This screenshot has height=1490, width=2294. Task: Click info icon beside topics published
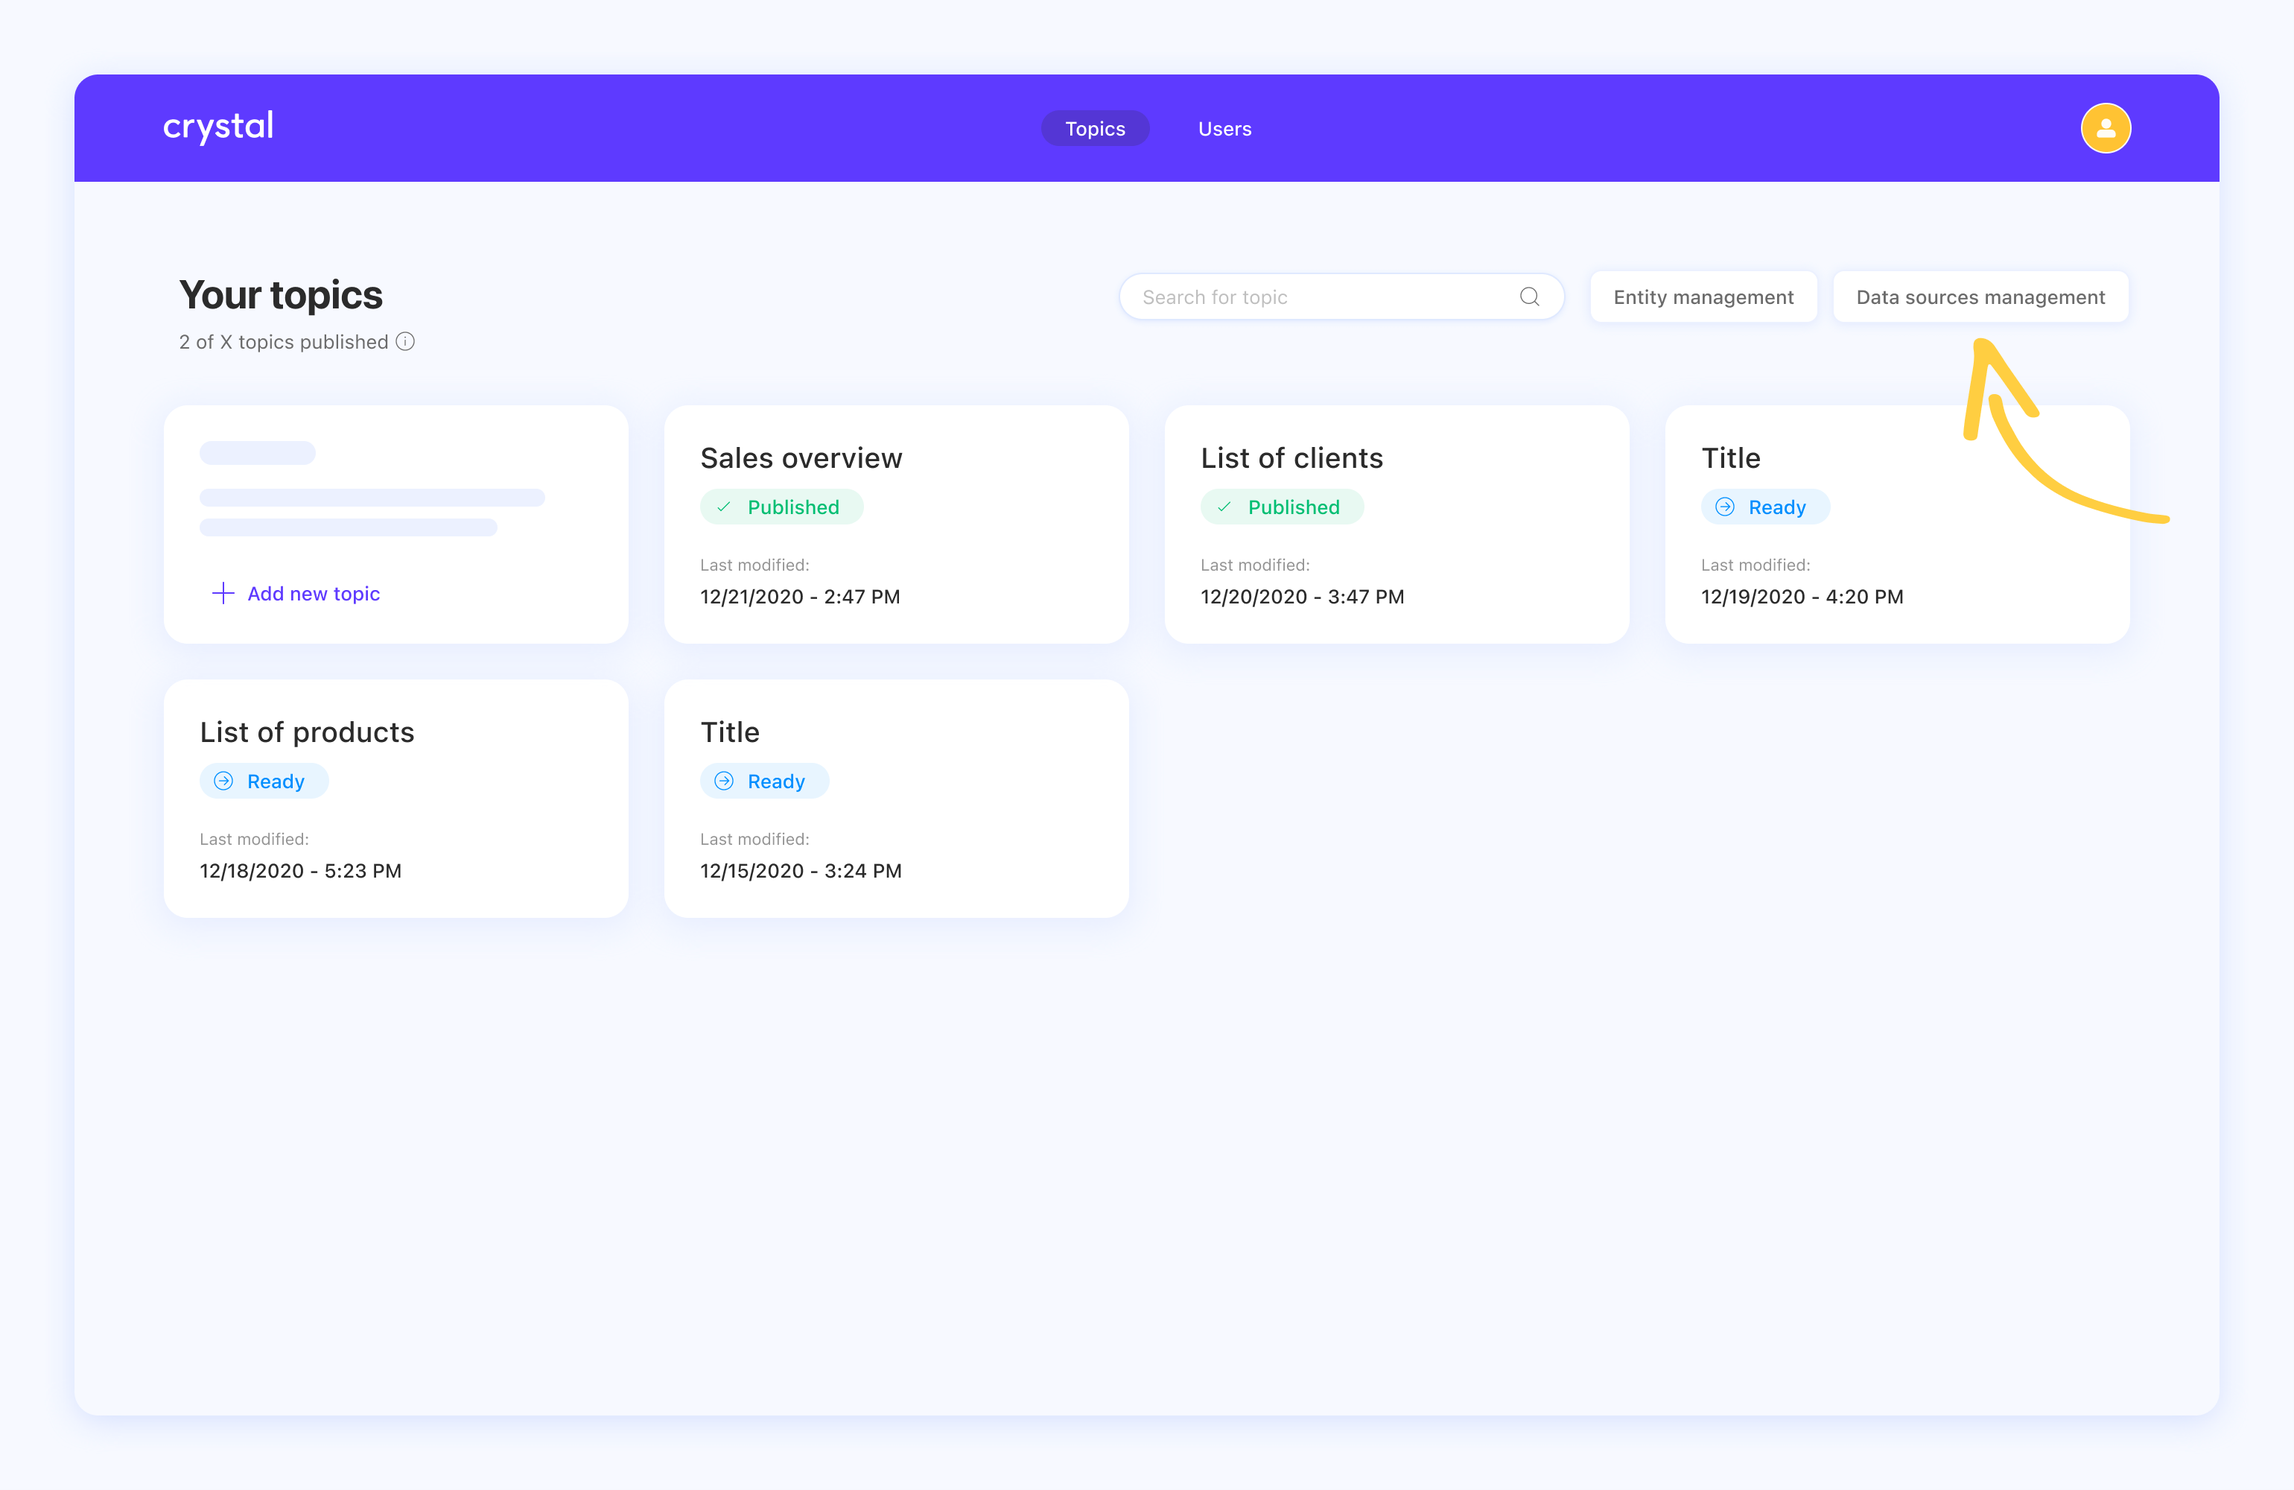pyautogui.click(x=405, y=342)
